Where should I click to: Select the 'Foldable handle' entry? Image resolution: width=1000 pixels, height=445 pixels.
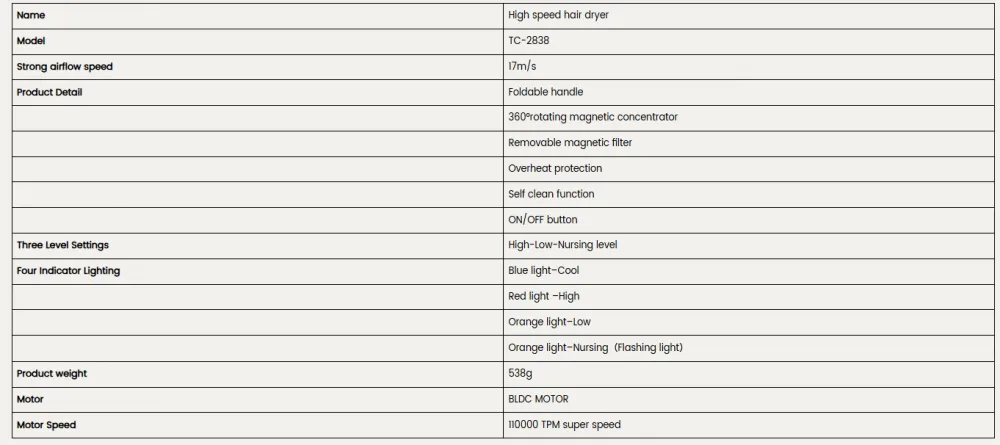pyautogui.click(x=545, y=92)
